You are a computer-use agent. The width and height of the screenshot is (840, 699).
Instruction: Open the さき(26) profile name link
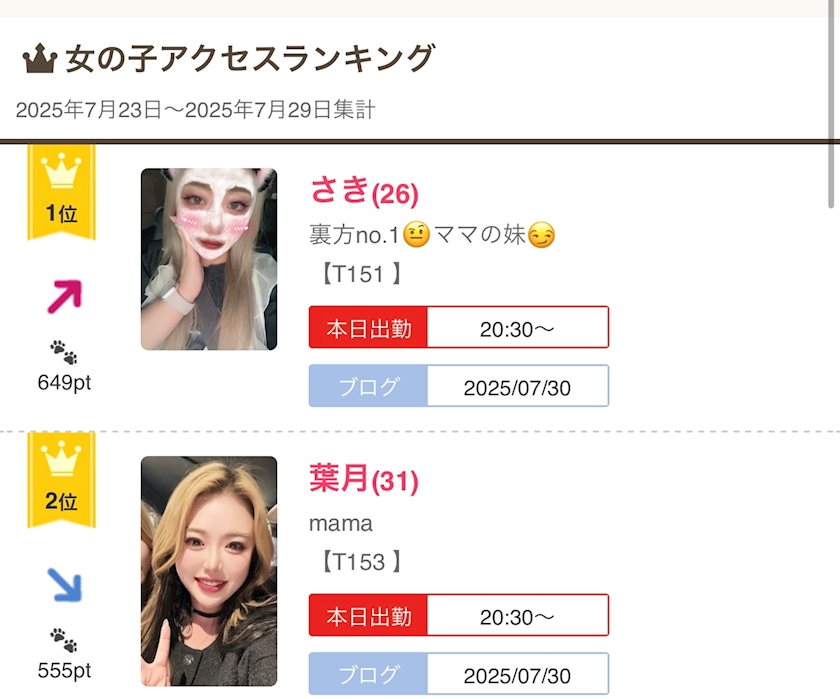coord(364,190)
